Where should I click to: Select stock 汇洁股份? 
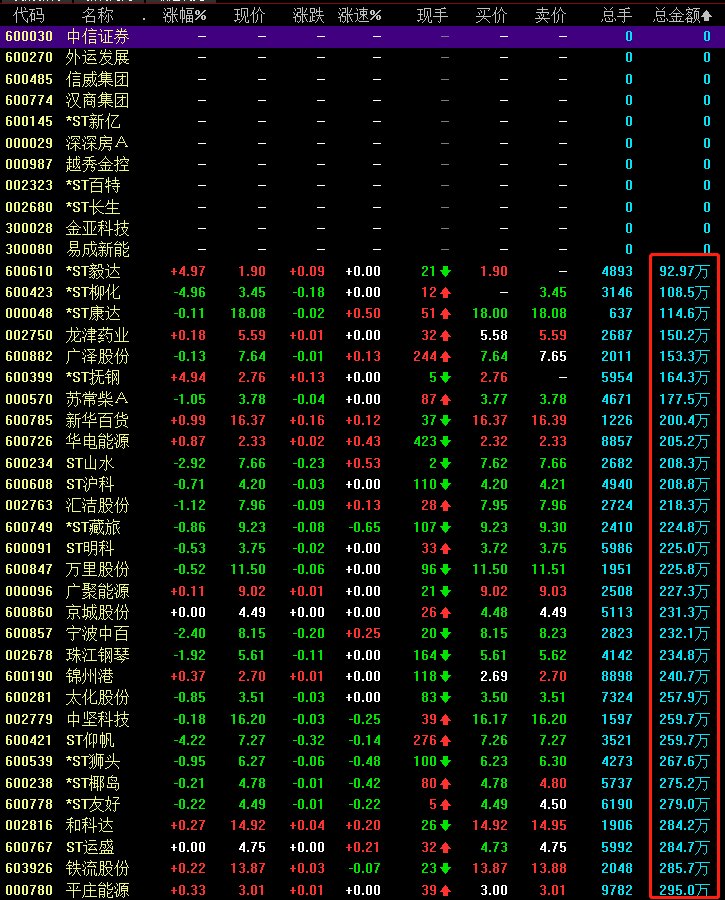(98, 506)
